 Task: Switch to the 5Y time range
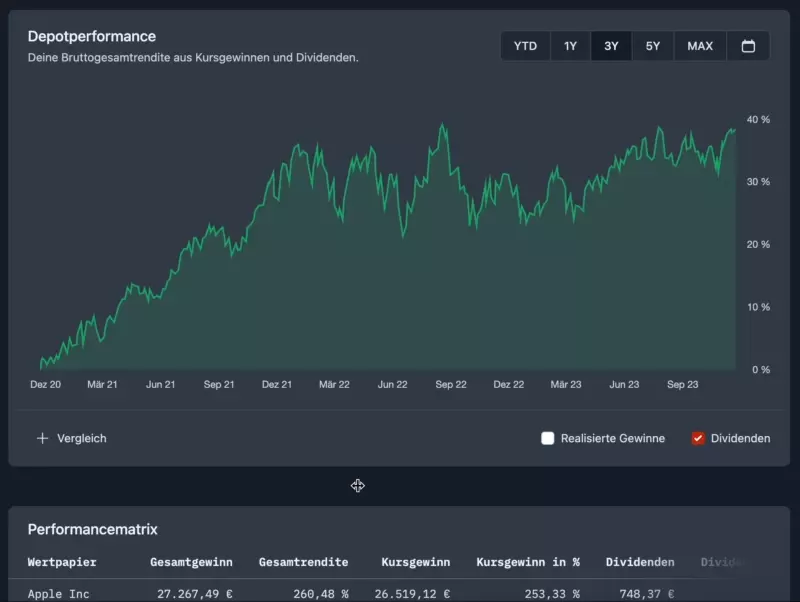[x=652, y=45]
